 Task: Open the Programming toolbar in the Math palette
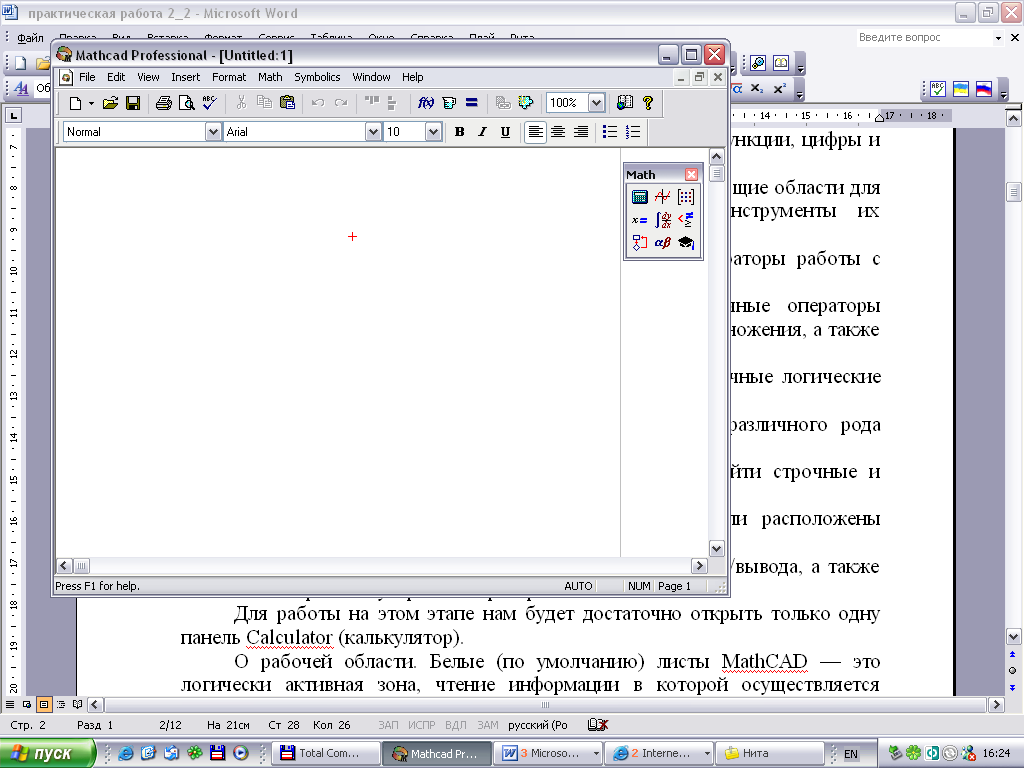point(639,243)
